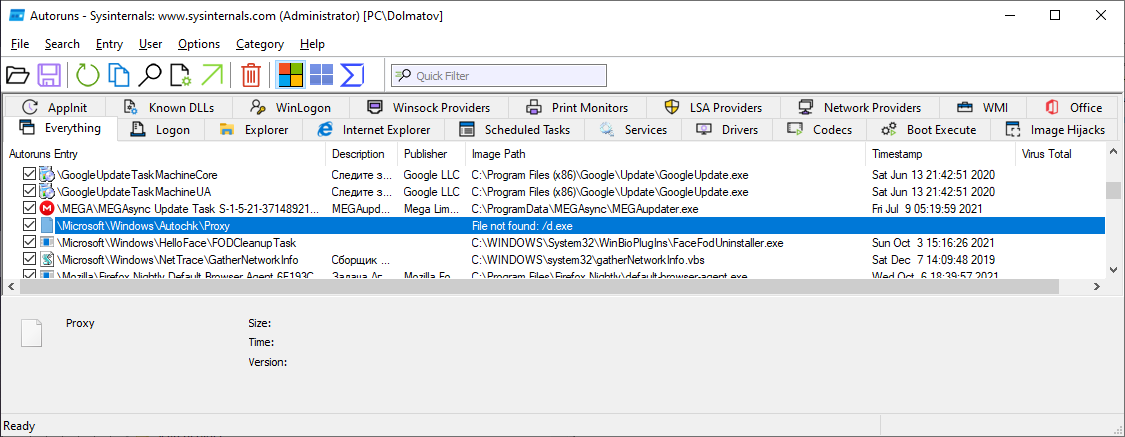This screenshot has height=437, width=1125.
Task: Delete the entry with red trash icon
Action: click(x=251, y=75)
